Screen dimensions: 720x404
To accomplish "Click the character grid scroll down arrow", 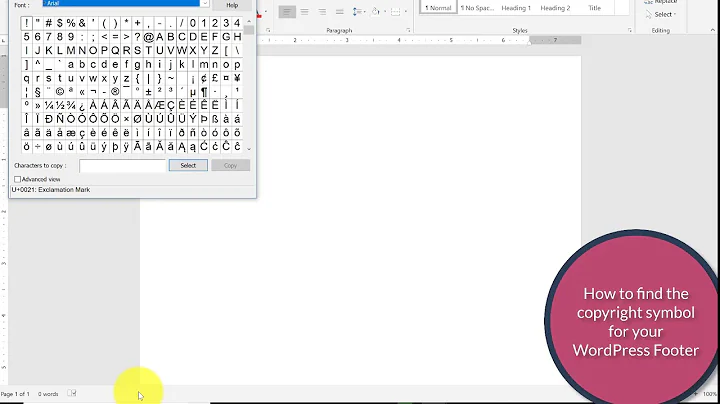I will tap(249, 149).
